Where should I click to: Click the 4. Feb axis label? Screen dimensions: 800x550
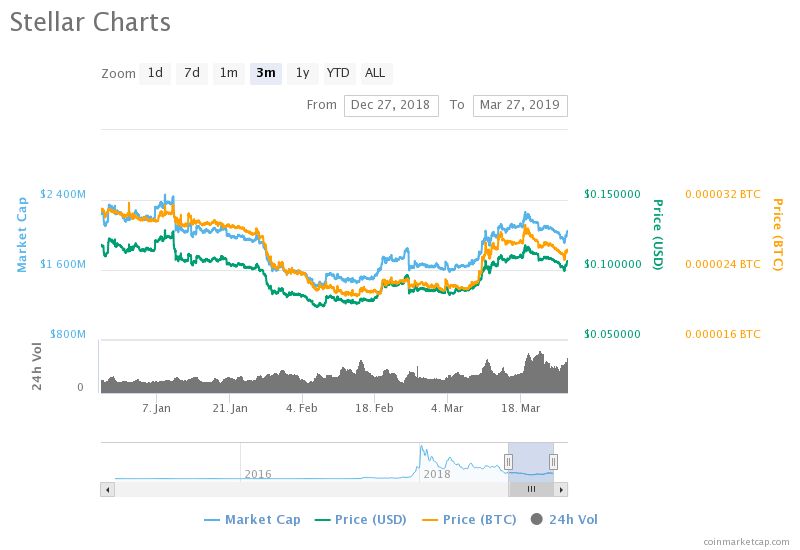[302, 409]
